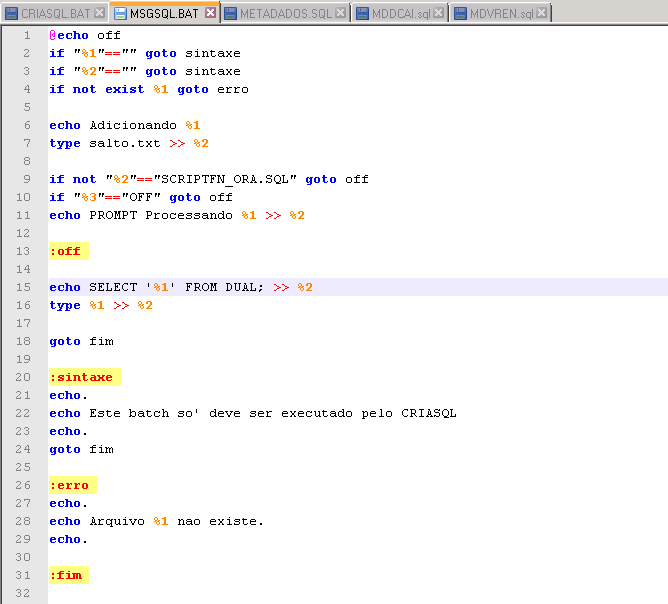Click 'Este batch so' deve ser executado' text
668x604 pixels.
click(221, 413)
